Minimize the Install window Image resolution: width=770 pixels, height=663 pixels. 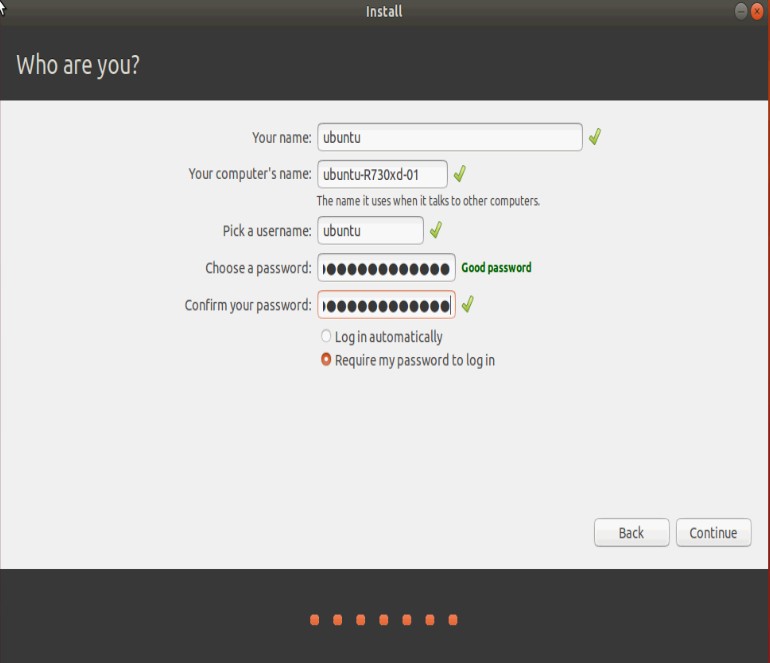tap(741, 11)
